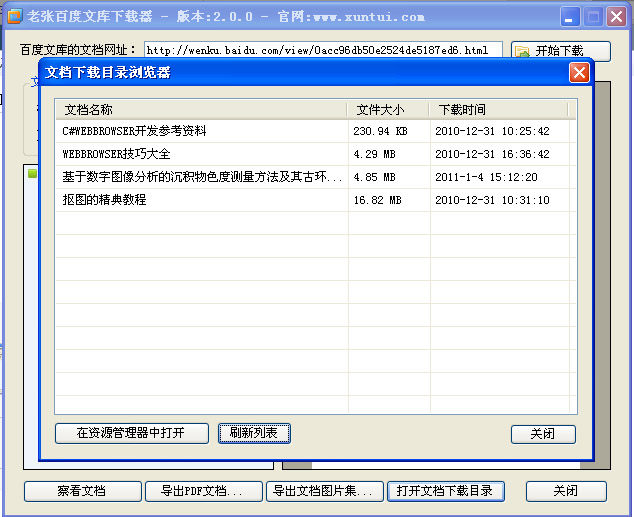The height and width of the screenshot is (517, 634).
Task: Click the 开始下载 start download button
Action: pyautogui.click(x=560, y=51)
